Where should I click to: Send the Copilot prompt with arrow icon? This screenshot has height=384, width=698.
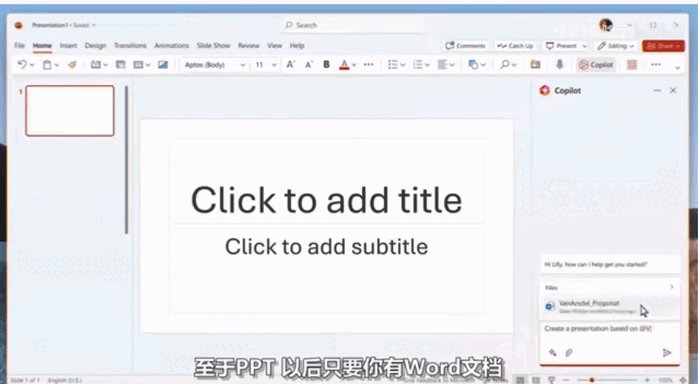666,352
